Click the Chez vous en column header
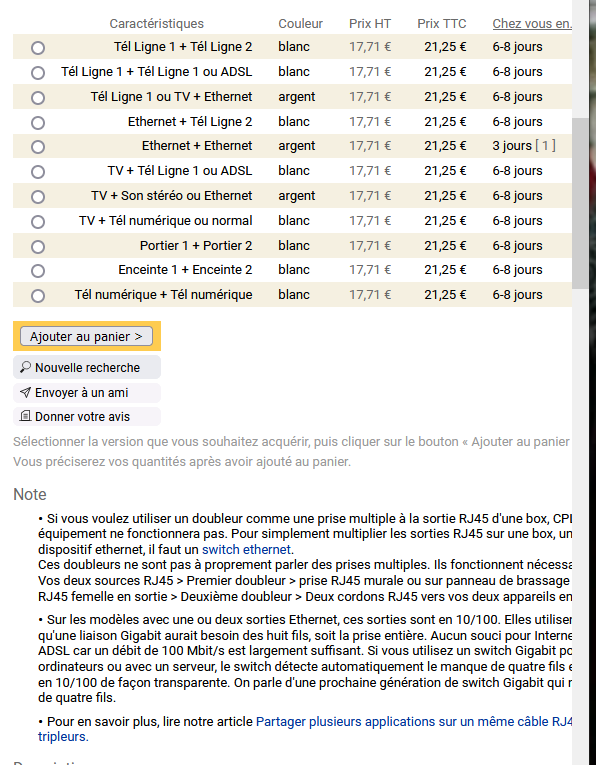The height and width of the screenshot is (765, 596). coord(532,23)
